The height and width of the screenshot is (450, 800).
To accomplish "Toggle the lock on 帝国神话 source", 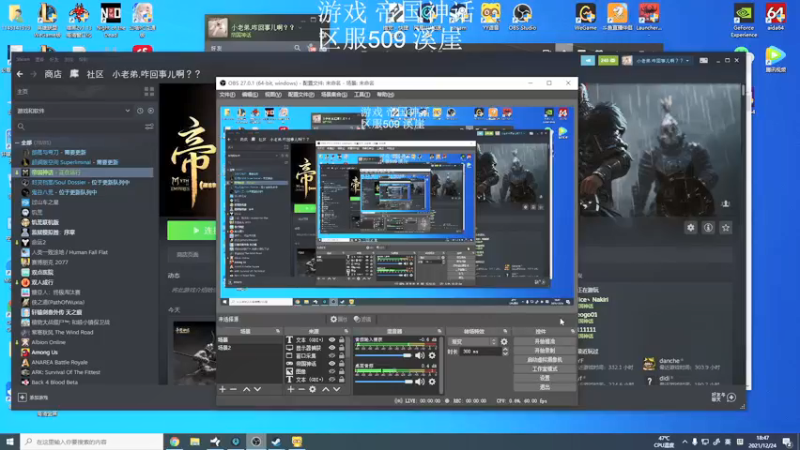I will coord(342,364).
